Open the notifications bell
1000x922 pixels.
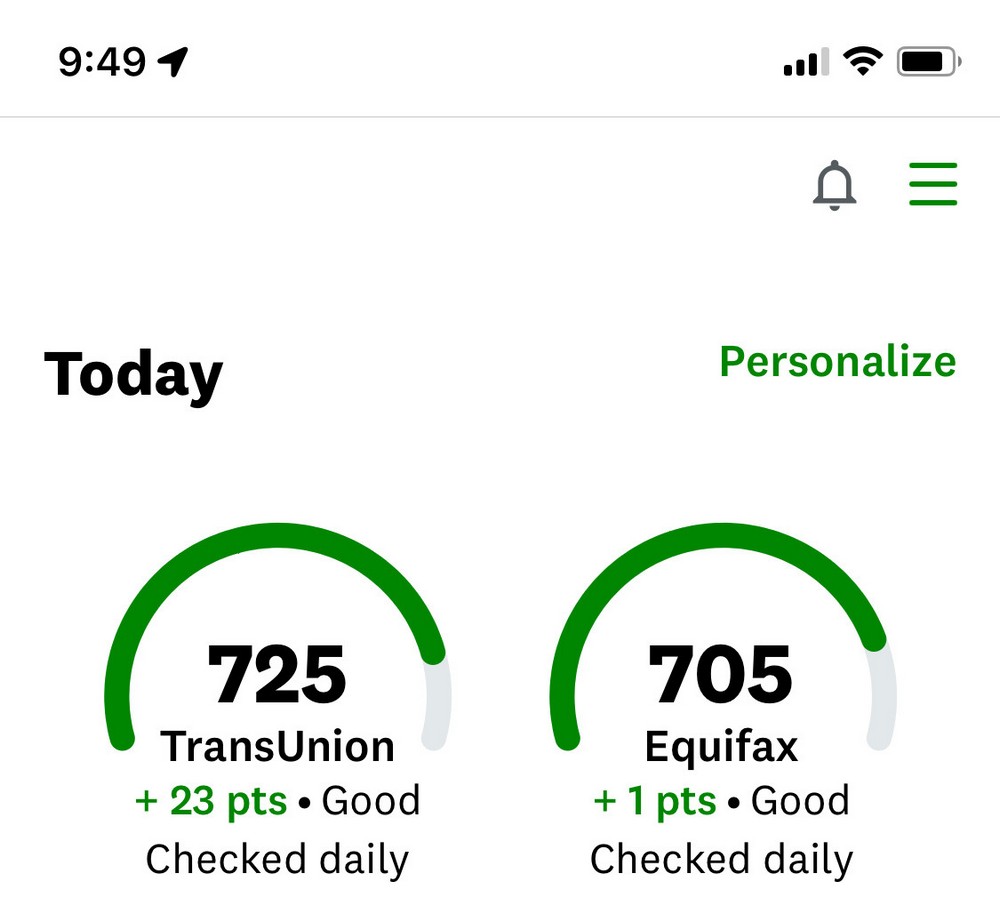point(835,185)
